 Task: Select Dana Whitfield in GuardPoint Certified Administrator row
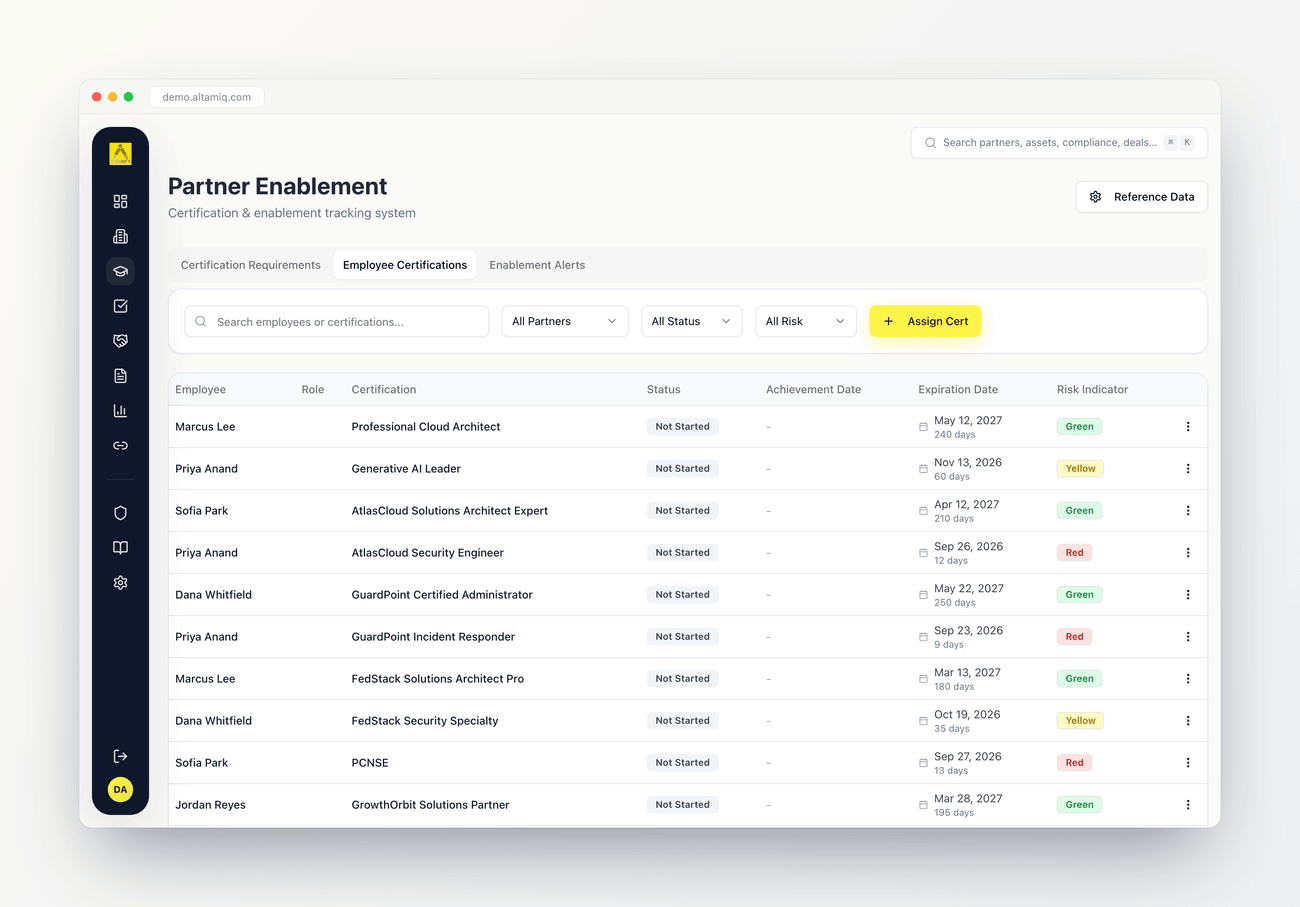pyautogui.click(x=213, y=595)
